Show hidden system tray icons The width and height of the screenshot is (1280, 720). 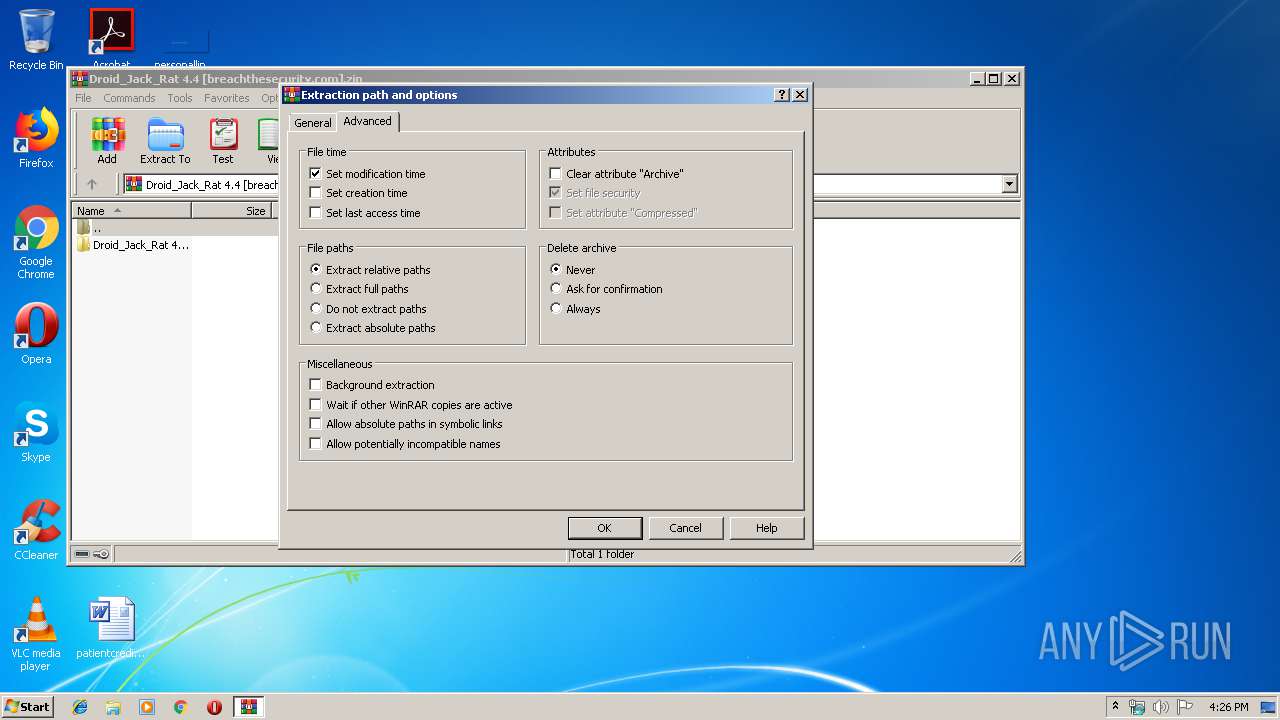click(1115, 707)
